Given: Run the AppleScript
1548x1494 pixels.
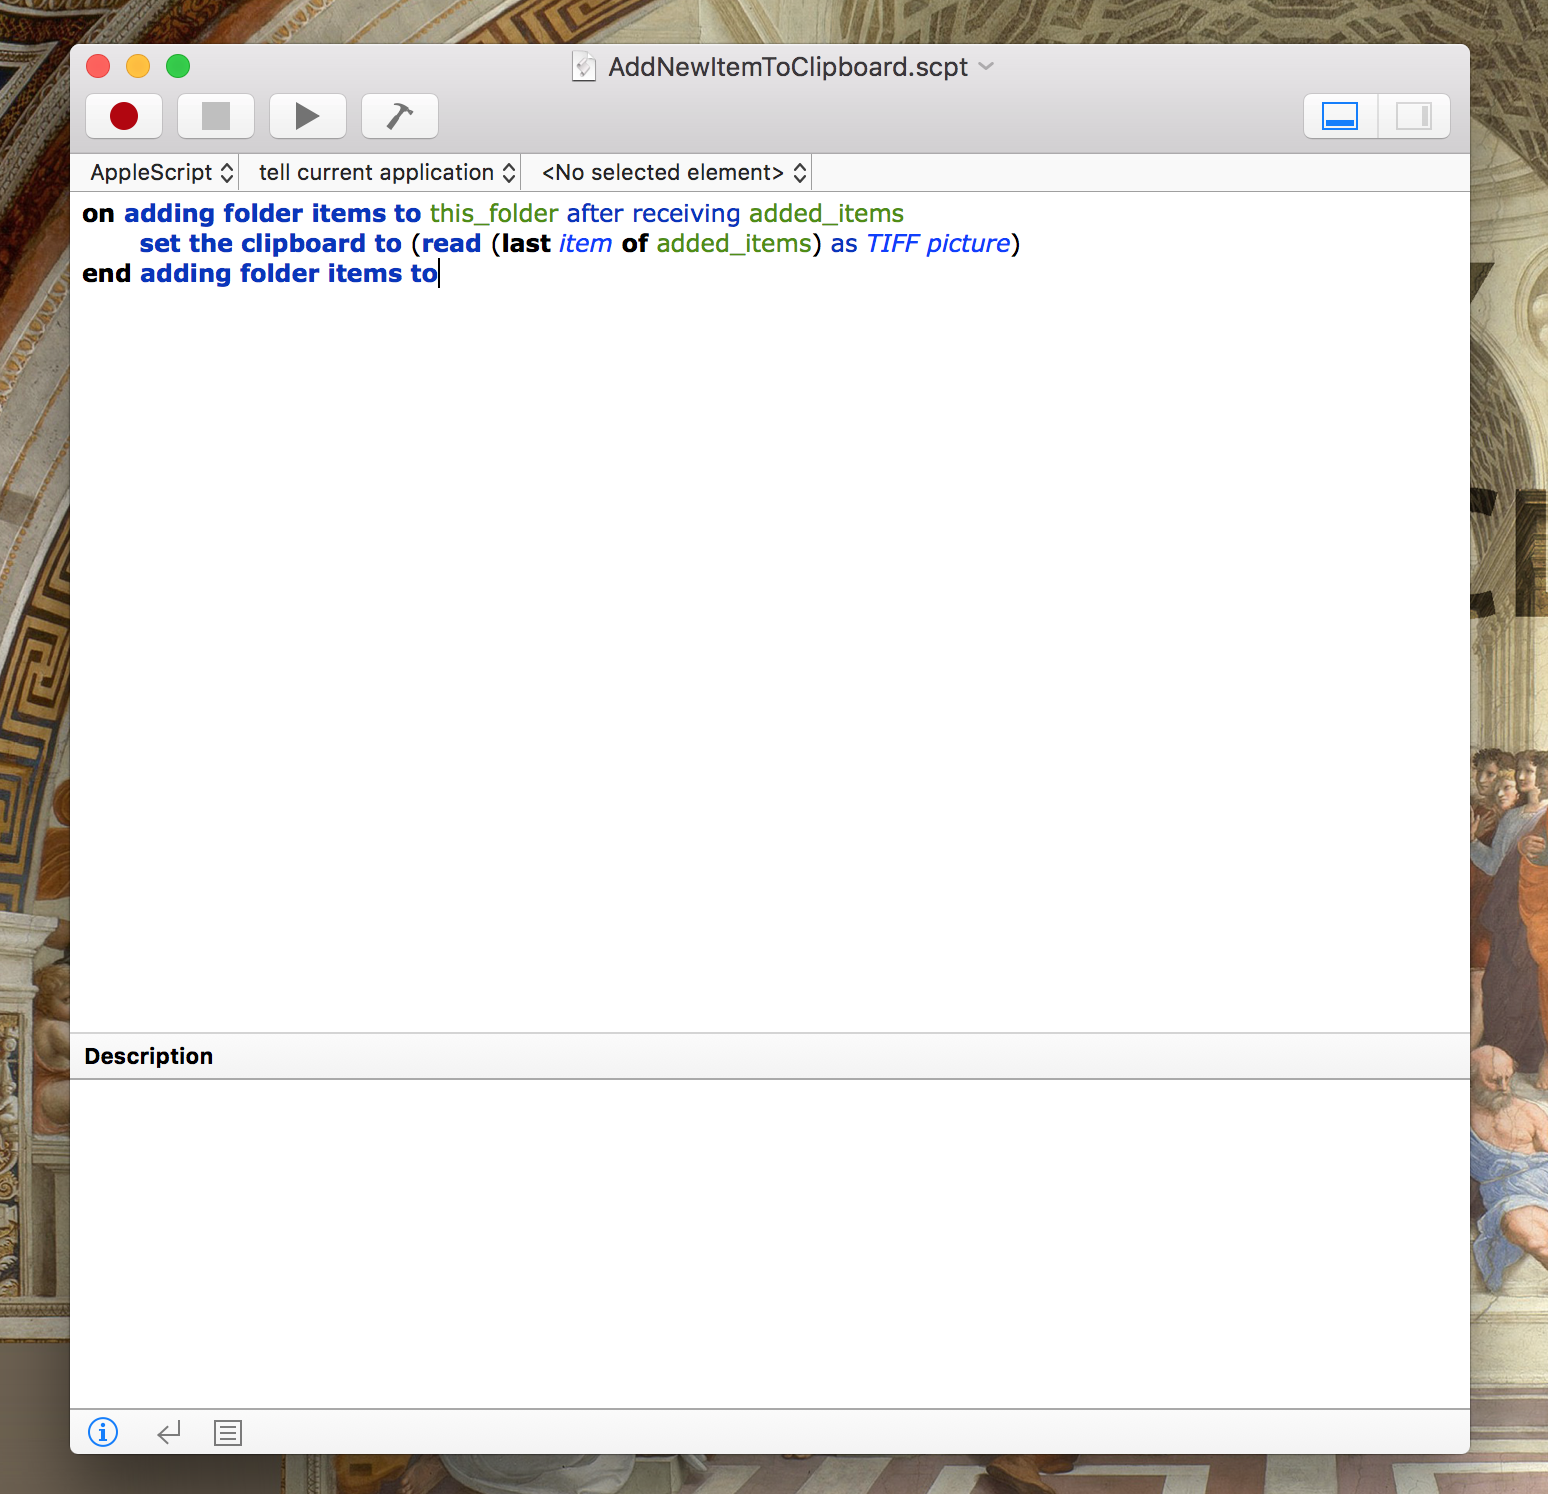Looking at the screenshot, I should pos(307,115).
